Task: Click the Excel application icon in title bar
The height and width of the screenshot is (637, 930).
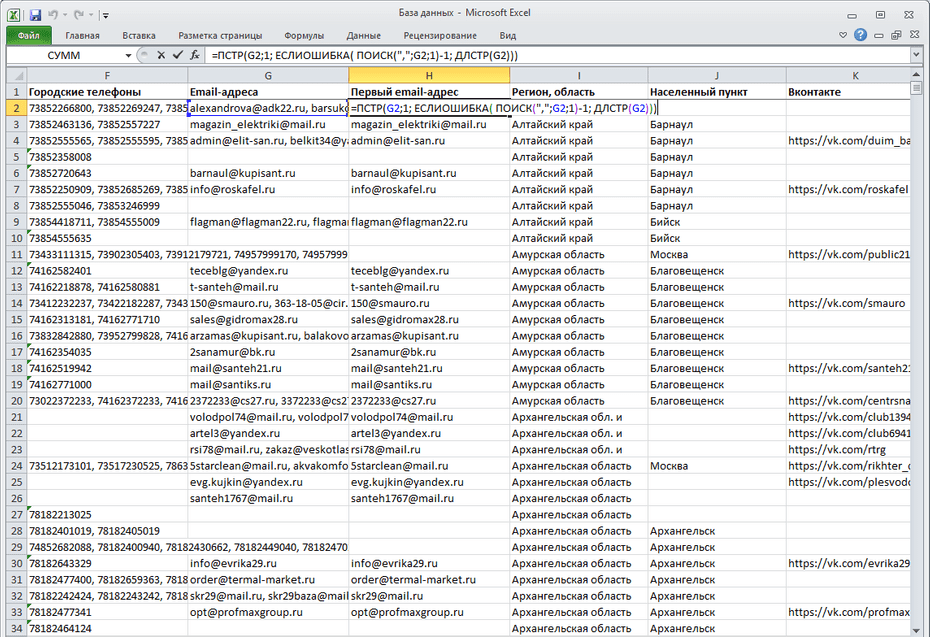Action: (13, 15)
